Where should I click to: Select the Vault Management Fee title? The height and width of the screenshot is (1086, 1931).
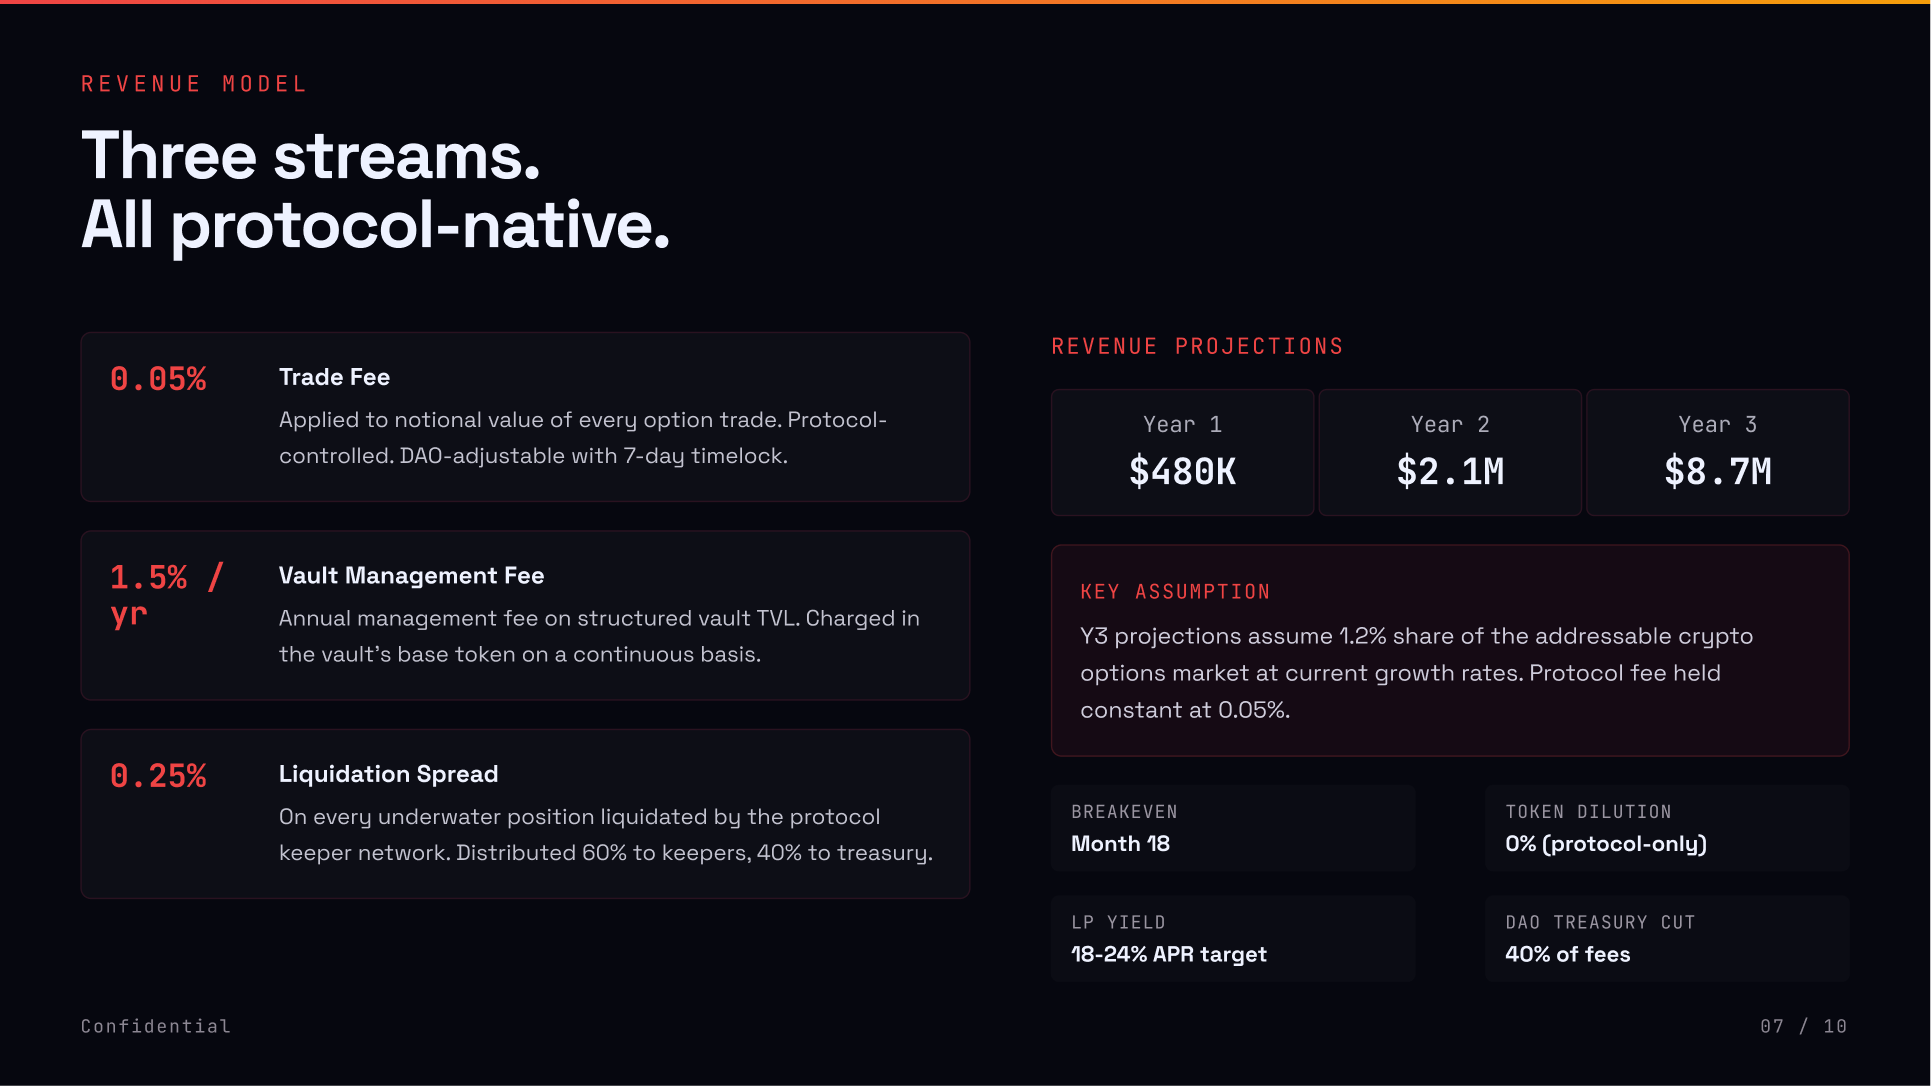(x=411, y=575)
